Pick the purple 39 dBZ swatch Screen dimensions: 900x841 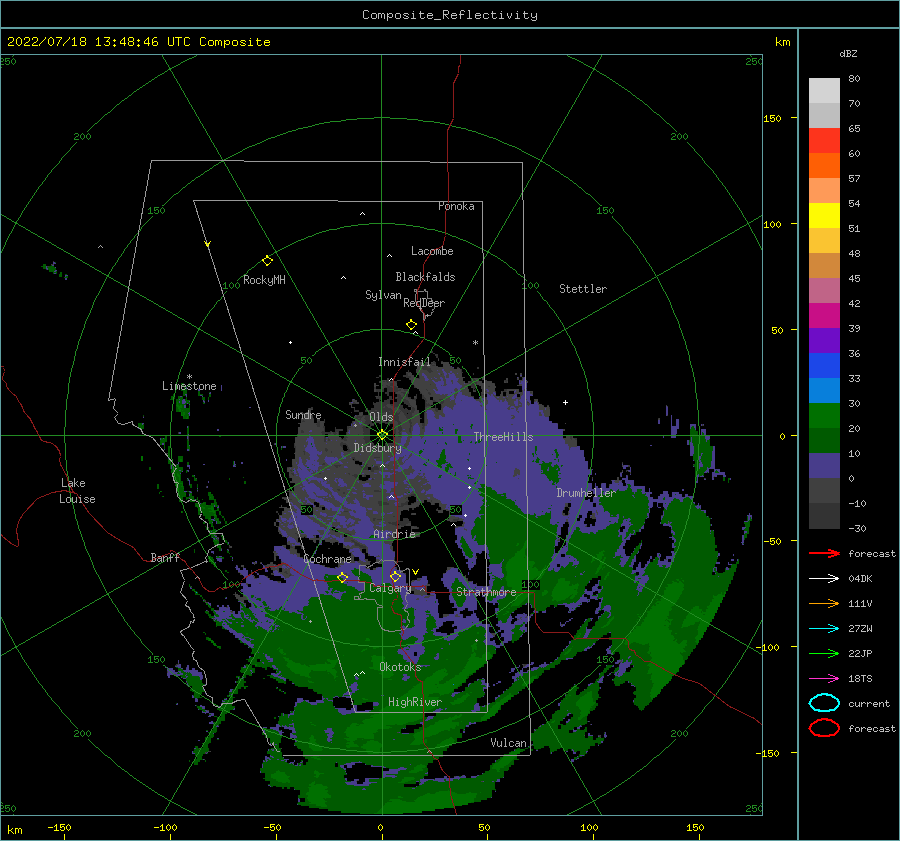tap(824, 340)
